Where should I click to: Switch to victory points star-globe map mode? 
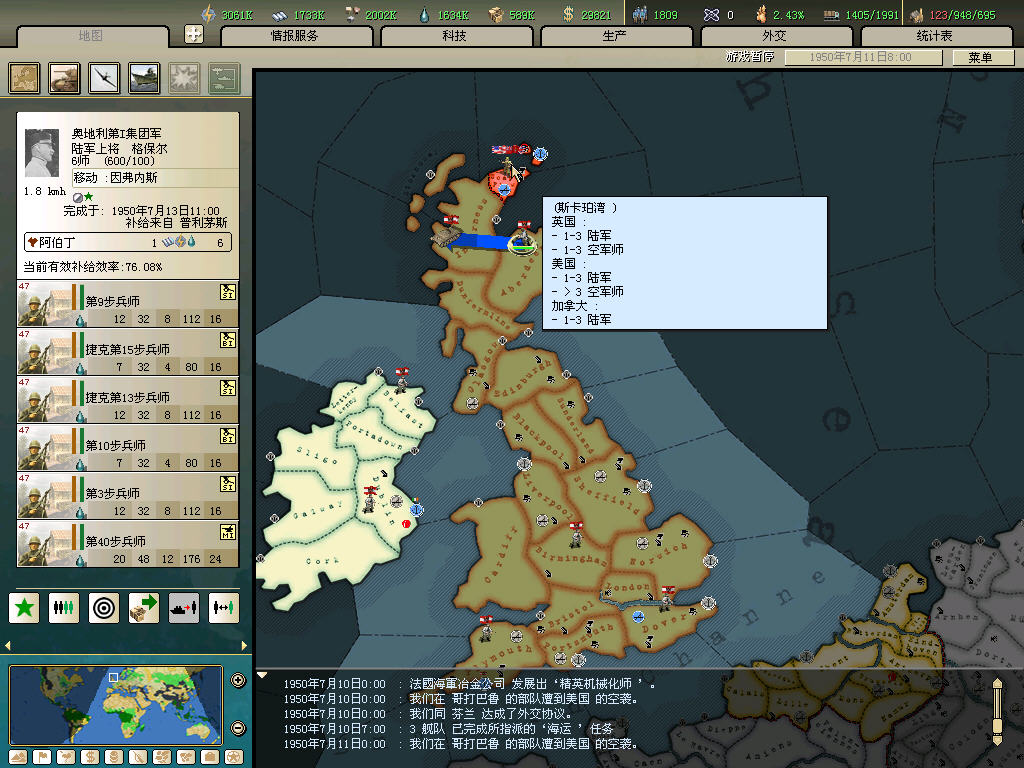[233, 758]
